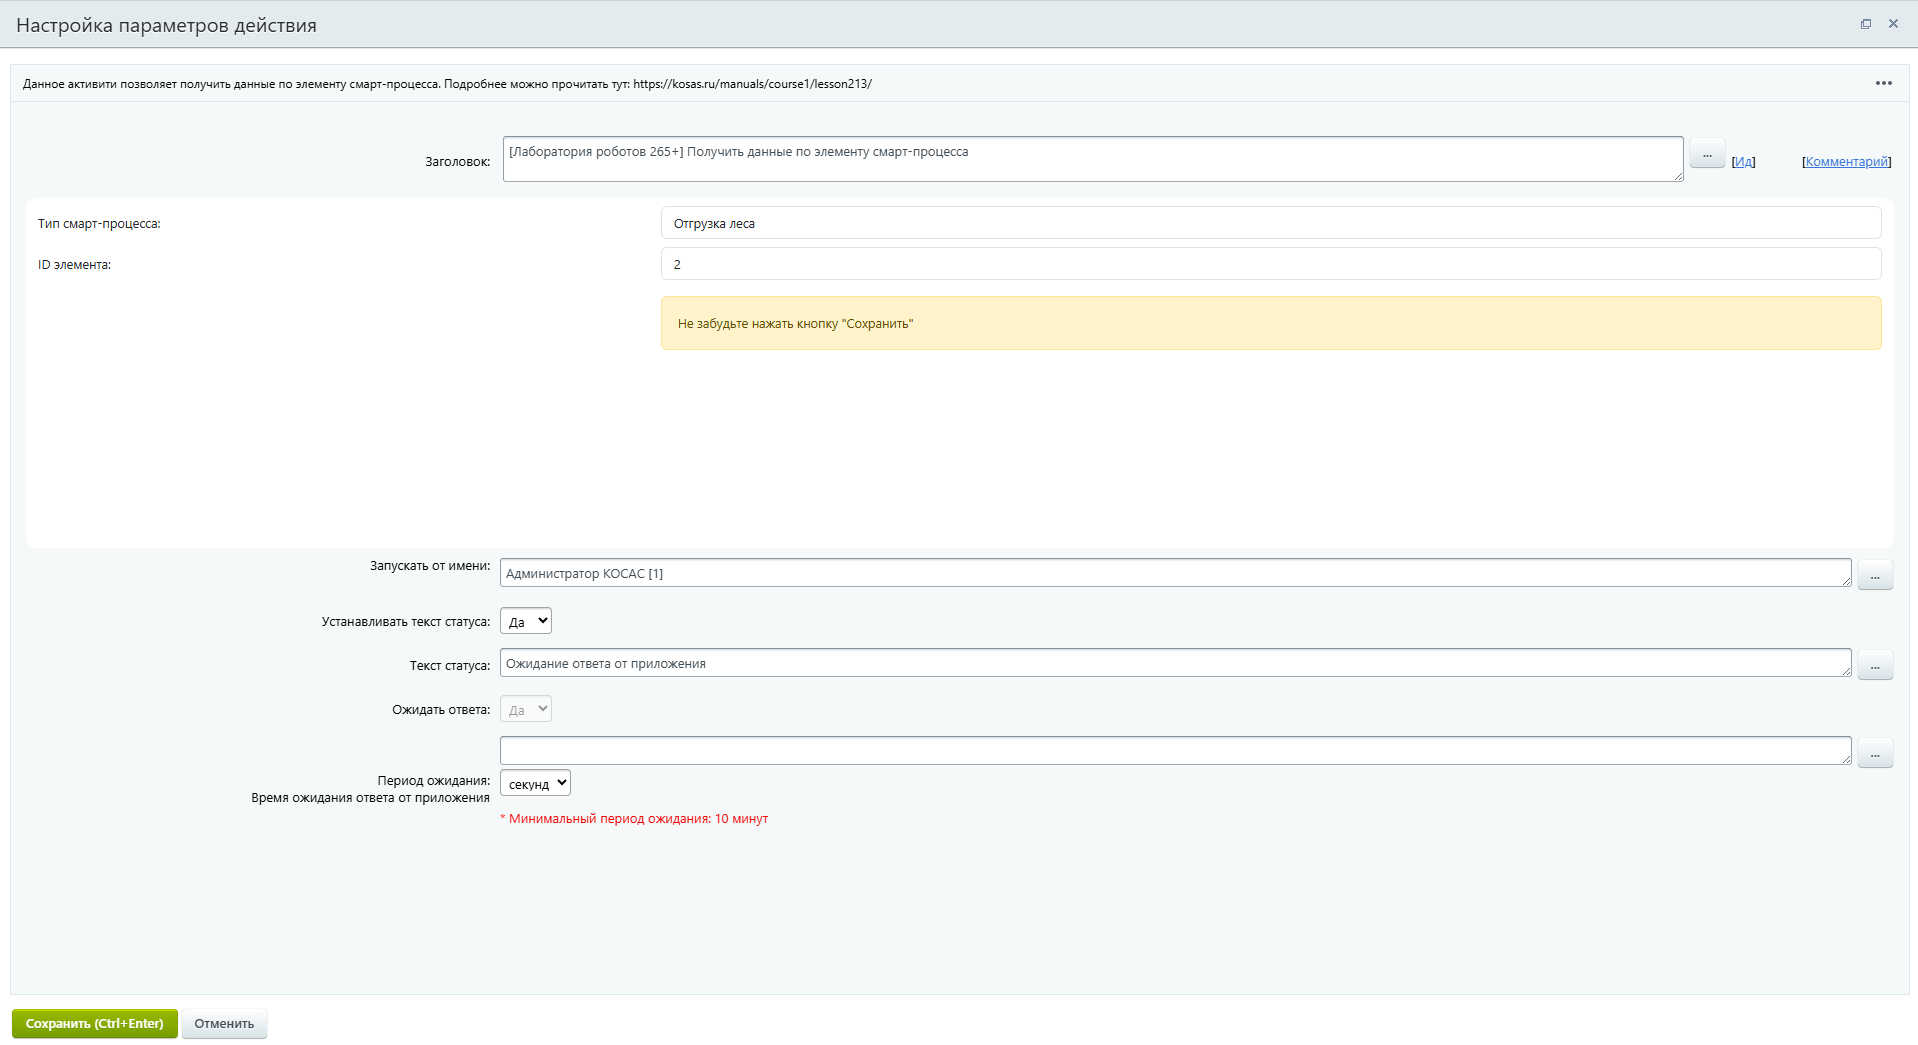Viewport: 1918px width, 1045px height.
Task: Open value picker next to Период ожидания field
Action: coord(1874,753)
